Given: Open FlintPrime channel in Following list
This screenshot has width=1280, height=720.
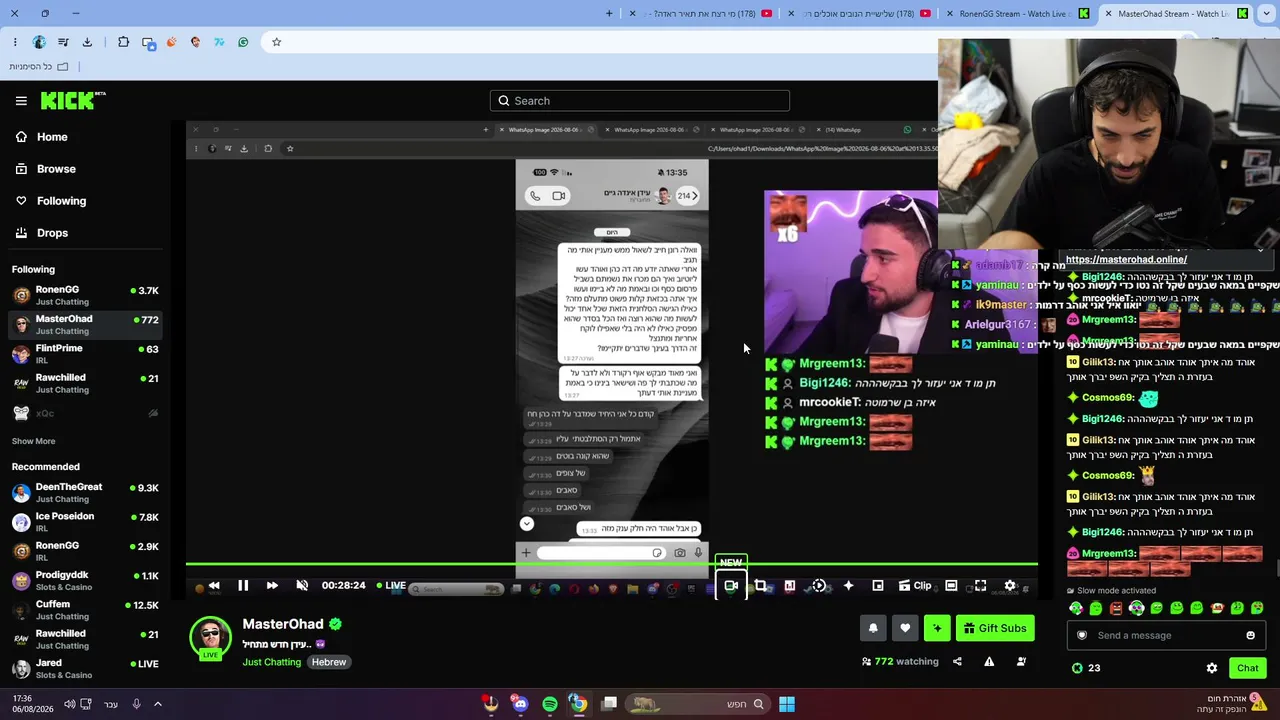Looking at the screenshot, I should [86, 354].
